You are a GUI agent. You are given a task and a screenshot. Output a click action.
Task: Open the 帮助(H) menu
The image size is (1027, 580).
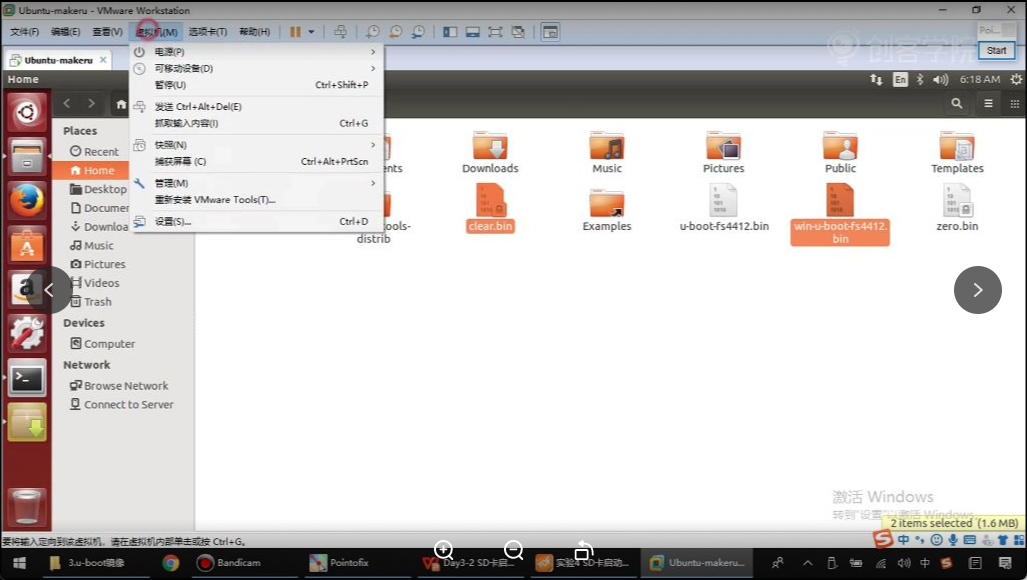coord(254,31)
